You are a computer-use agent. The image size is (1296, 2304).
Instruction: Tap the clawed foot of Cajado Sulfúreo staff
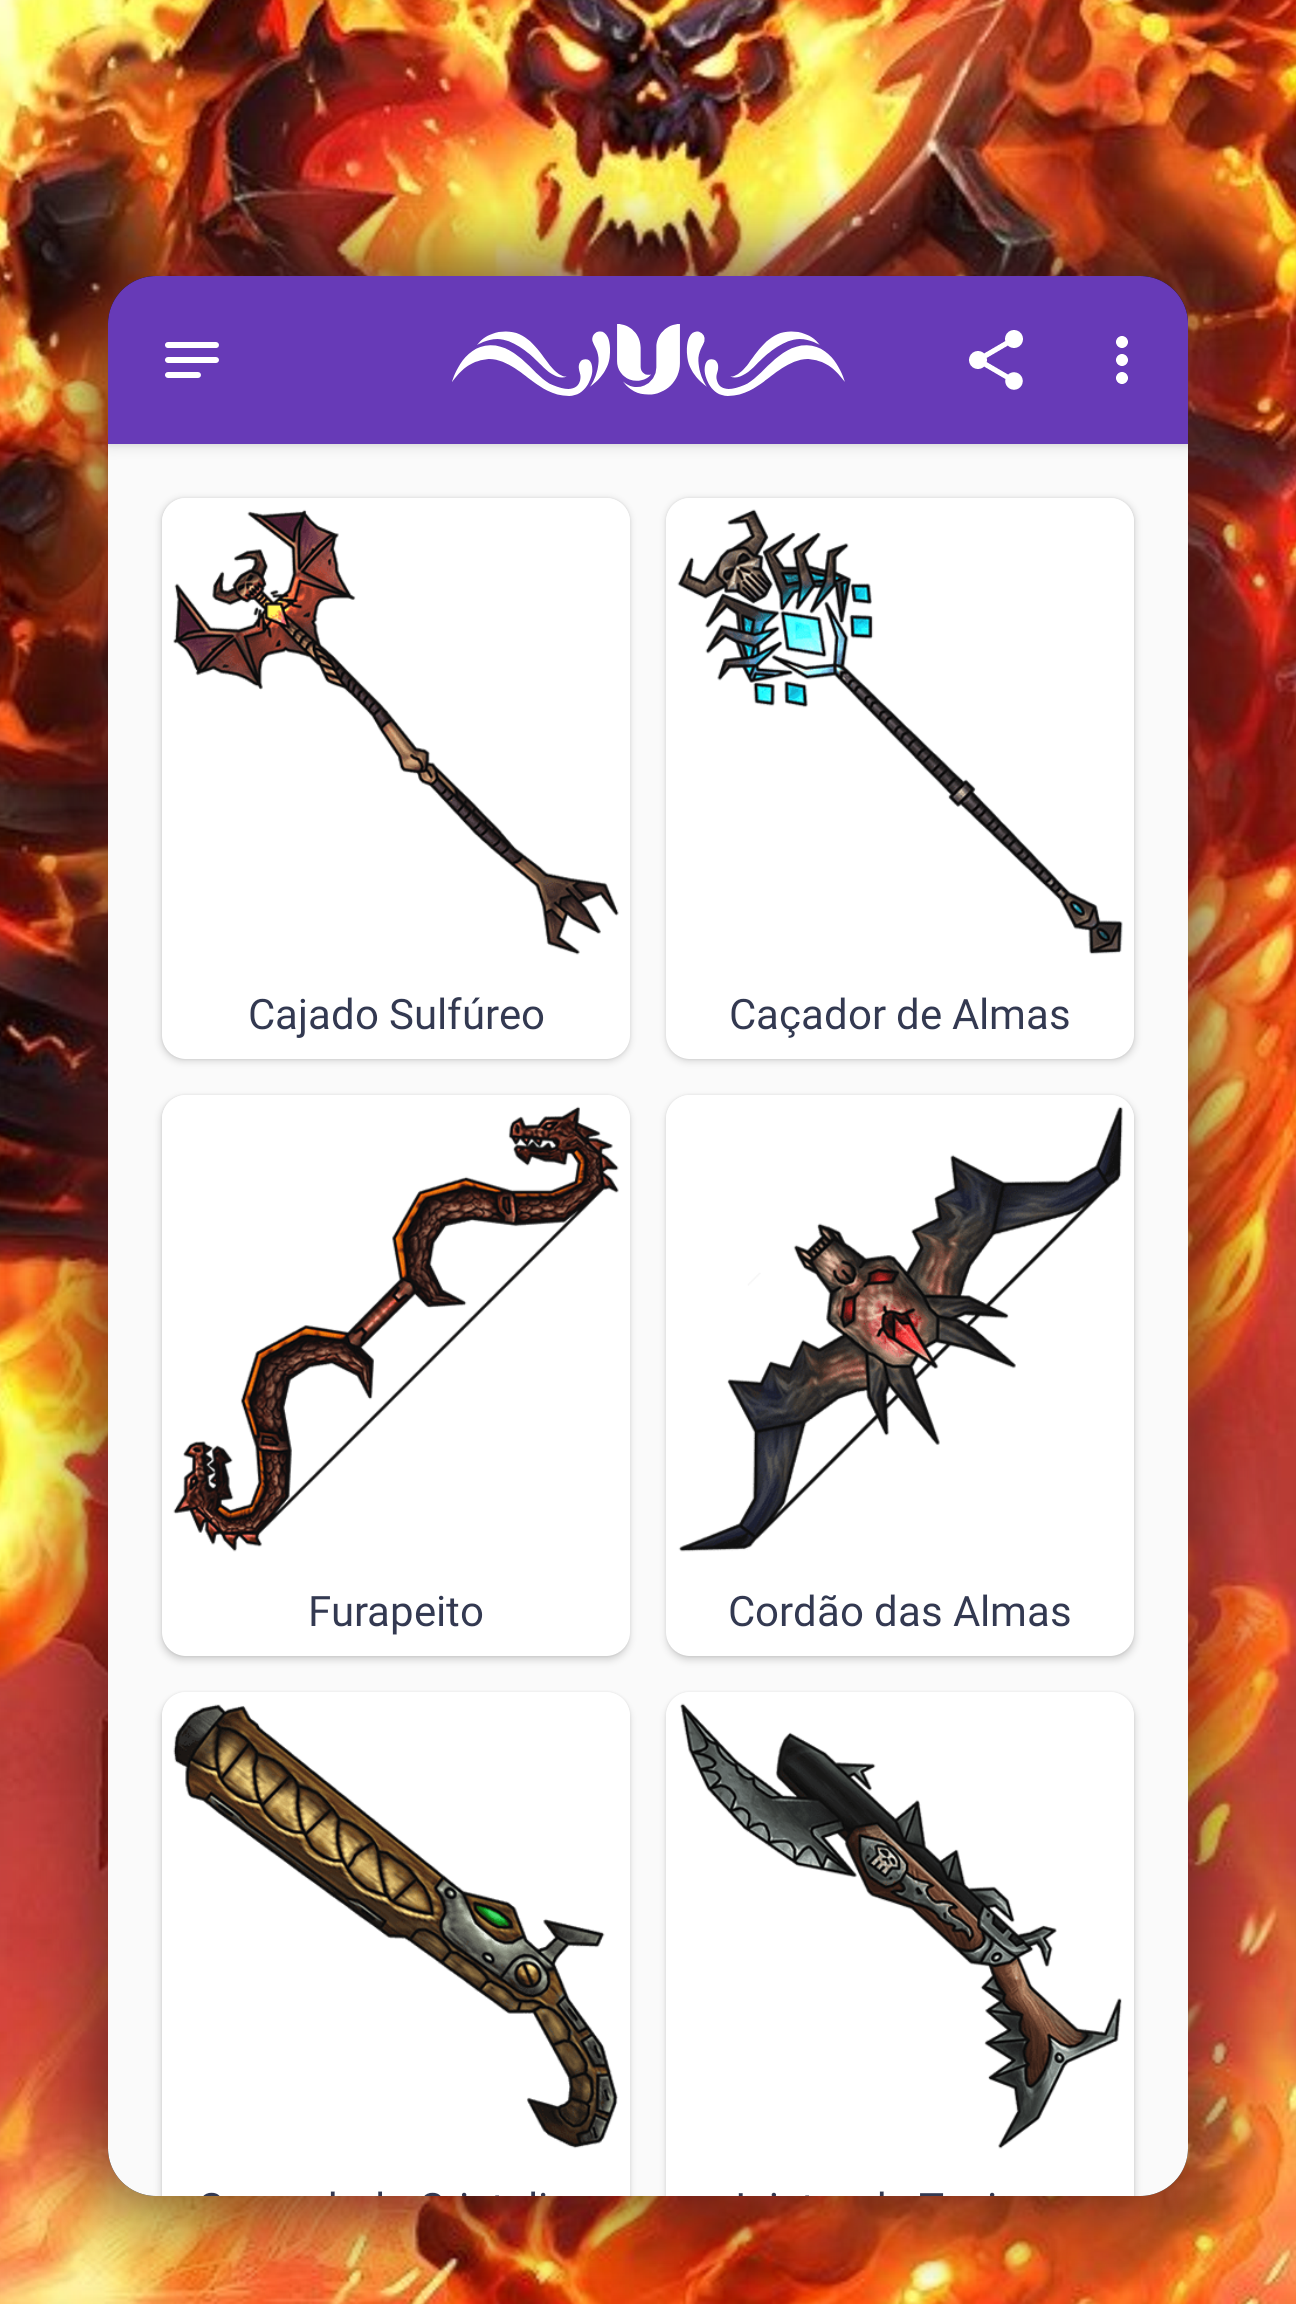coord(574,908)
